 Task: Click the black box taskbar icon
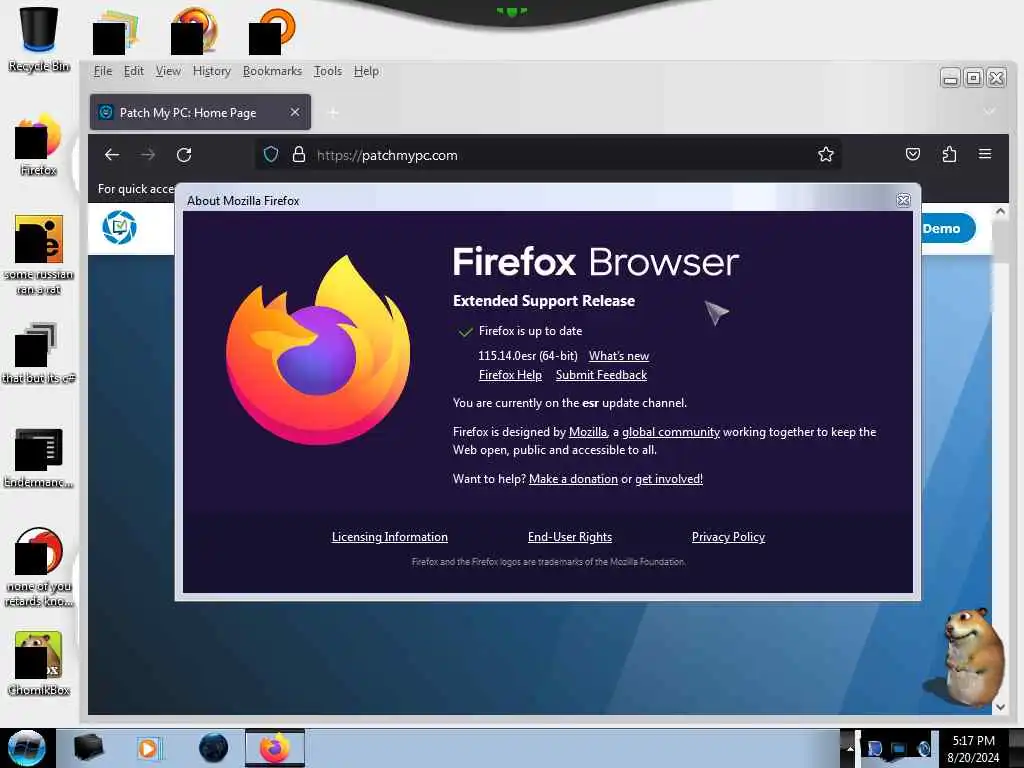(89, 748)
